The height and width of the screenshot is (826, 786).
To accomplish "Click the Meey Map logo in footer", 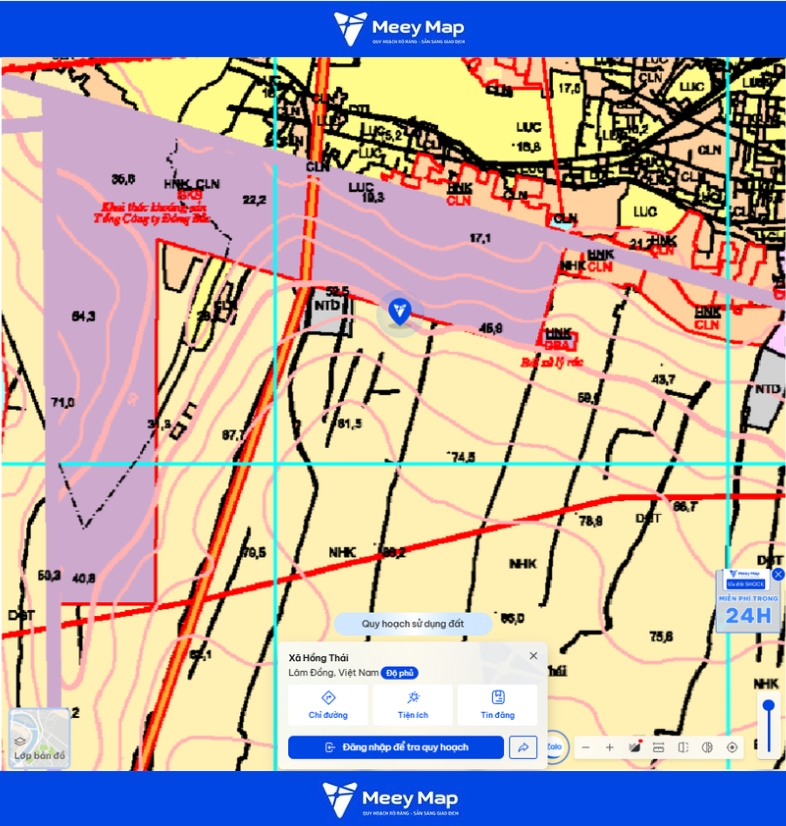I will click(391, 799).
